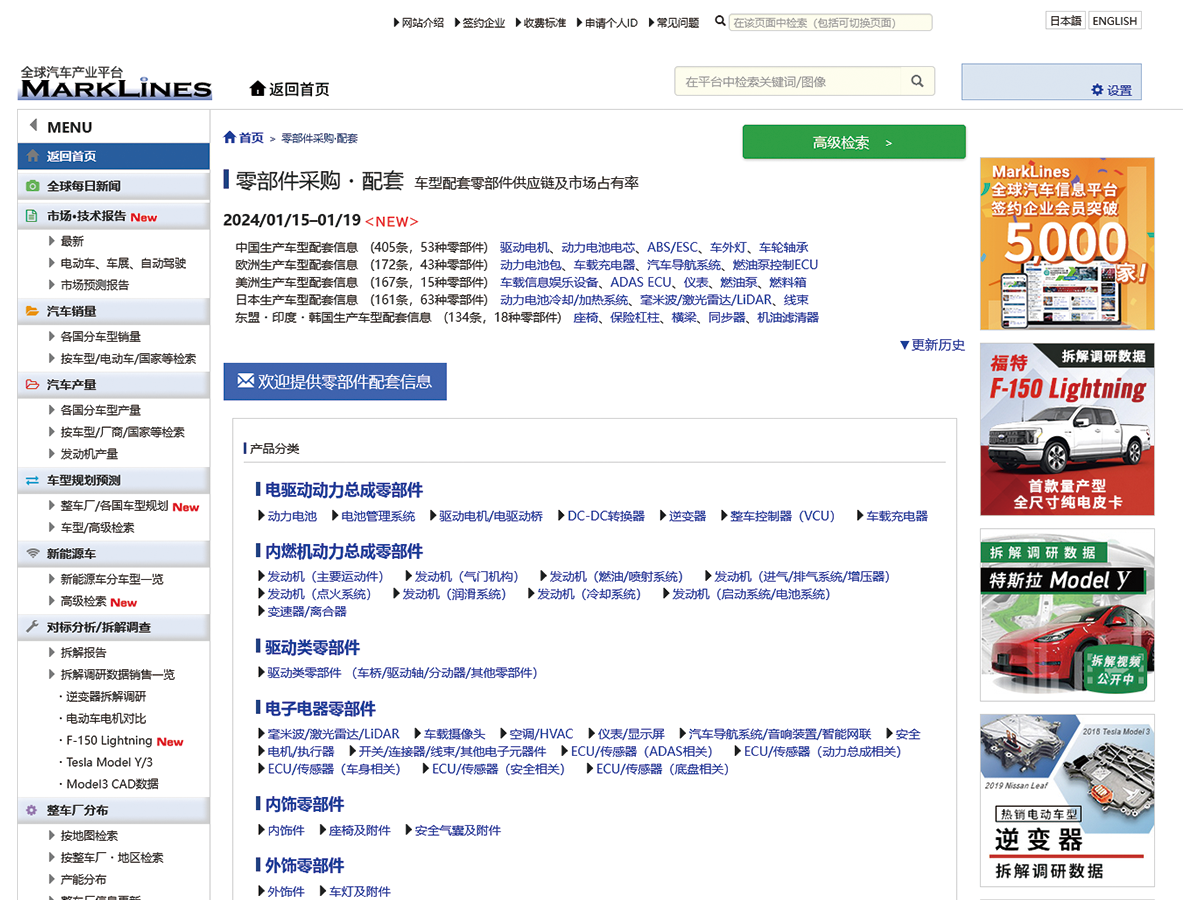Image resolution: width=1200 pixels, height=900 pixels.
Task: Click the home icon in 返回首页 sidebar row
Action: [x=32, y=156]
